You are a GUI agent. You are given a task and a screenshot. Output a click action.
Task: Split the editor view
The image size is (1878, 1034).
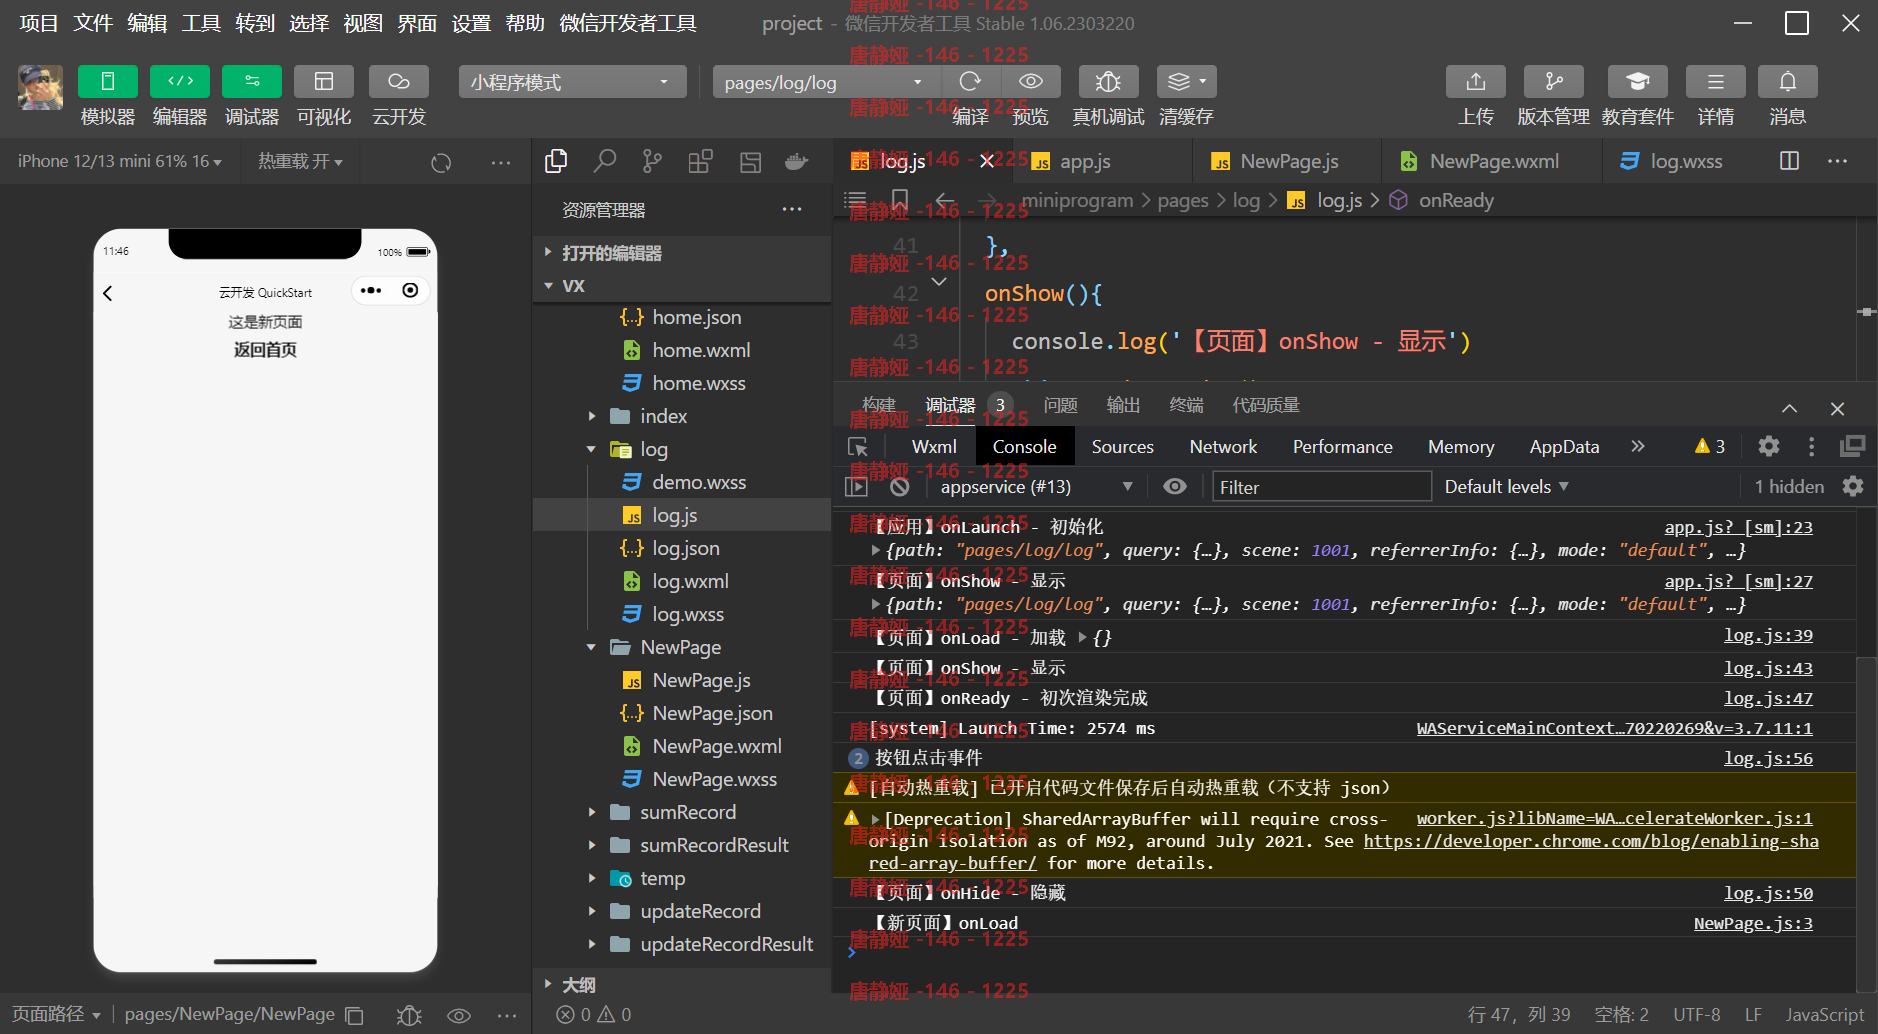pyautogui.click(x=1790, y=161)
